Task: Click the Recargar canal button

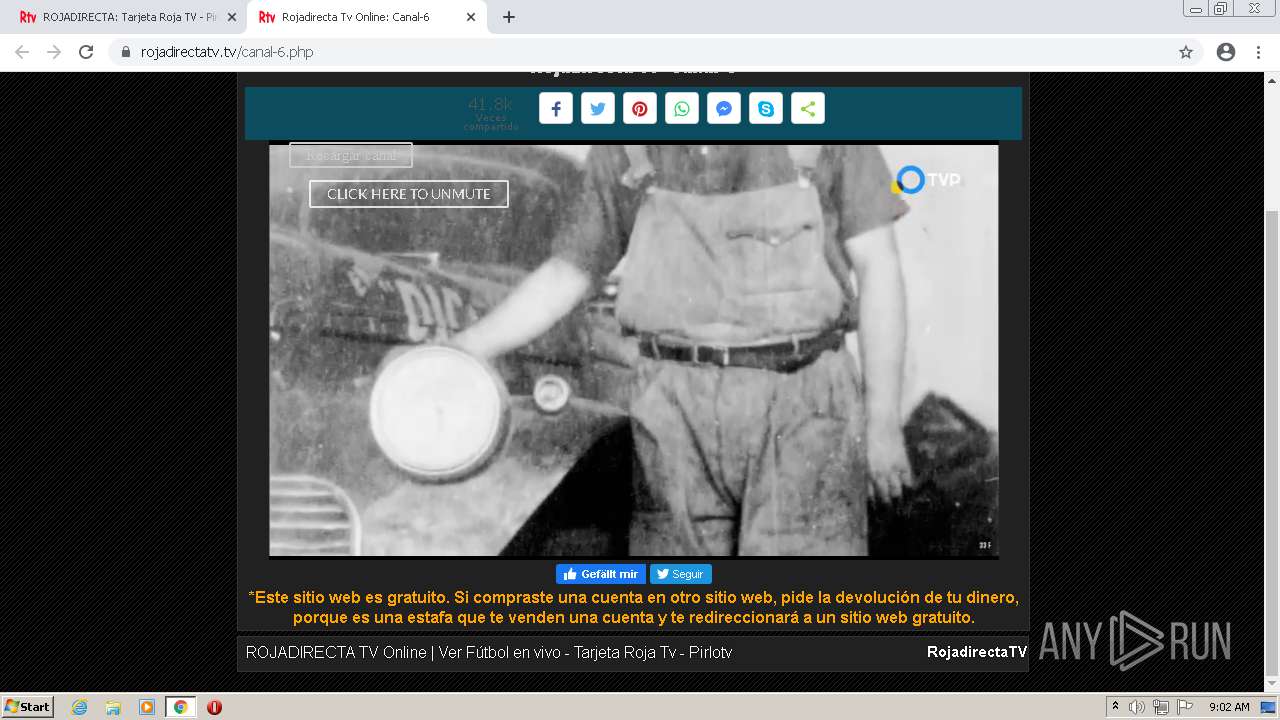Action: click(351, 155)
